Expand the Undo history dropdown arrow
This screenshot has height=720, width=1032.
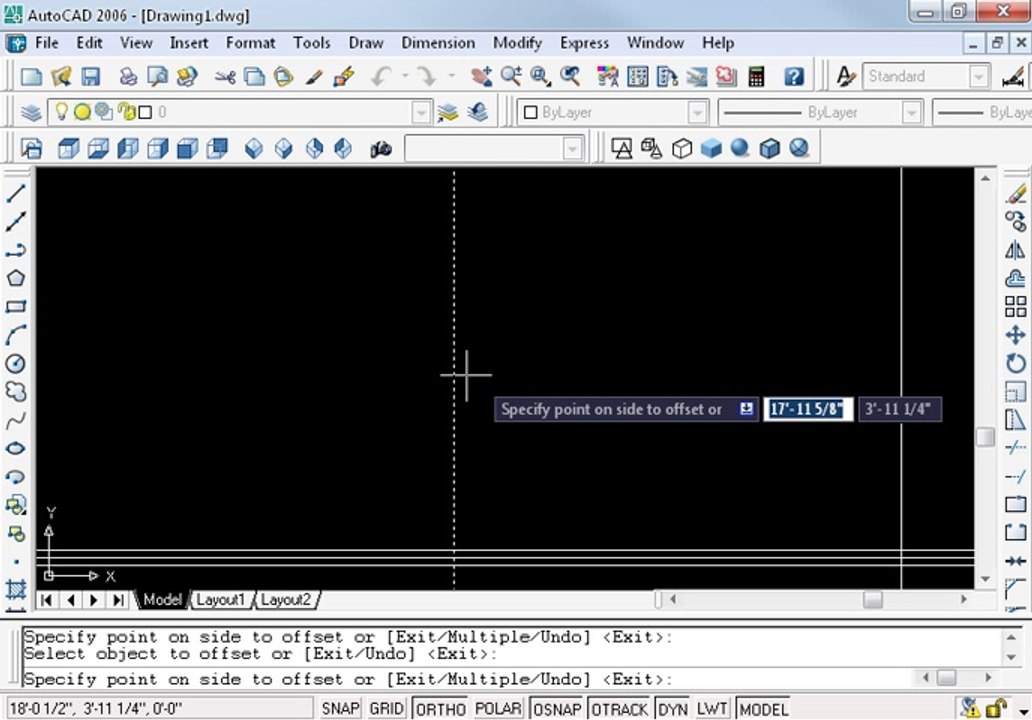405,76
